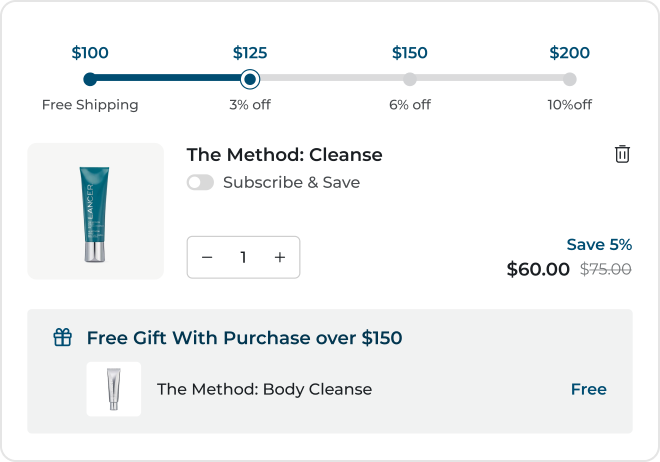Viewport: 660px width, 462px height.
Task: Click the $125 progress milestone marker
Action: click(250, 79)
